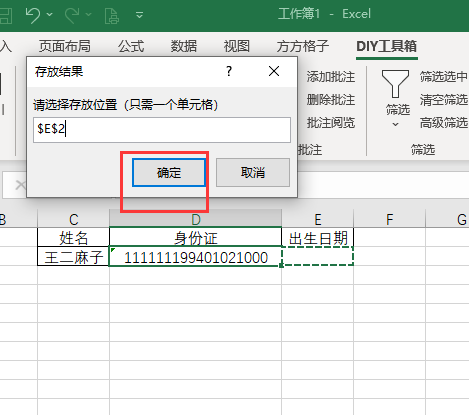
Task: Click the cell with 111111199401021000
Action: 196,256
